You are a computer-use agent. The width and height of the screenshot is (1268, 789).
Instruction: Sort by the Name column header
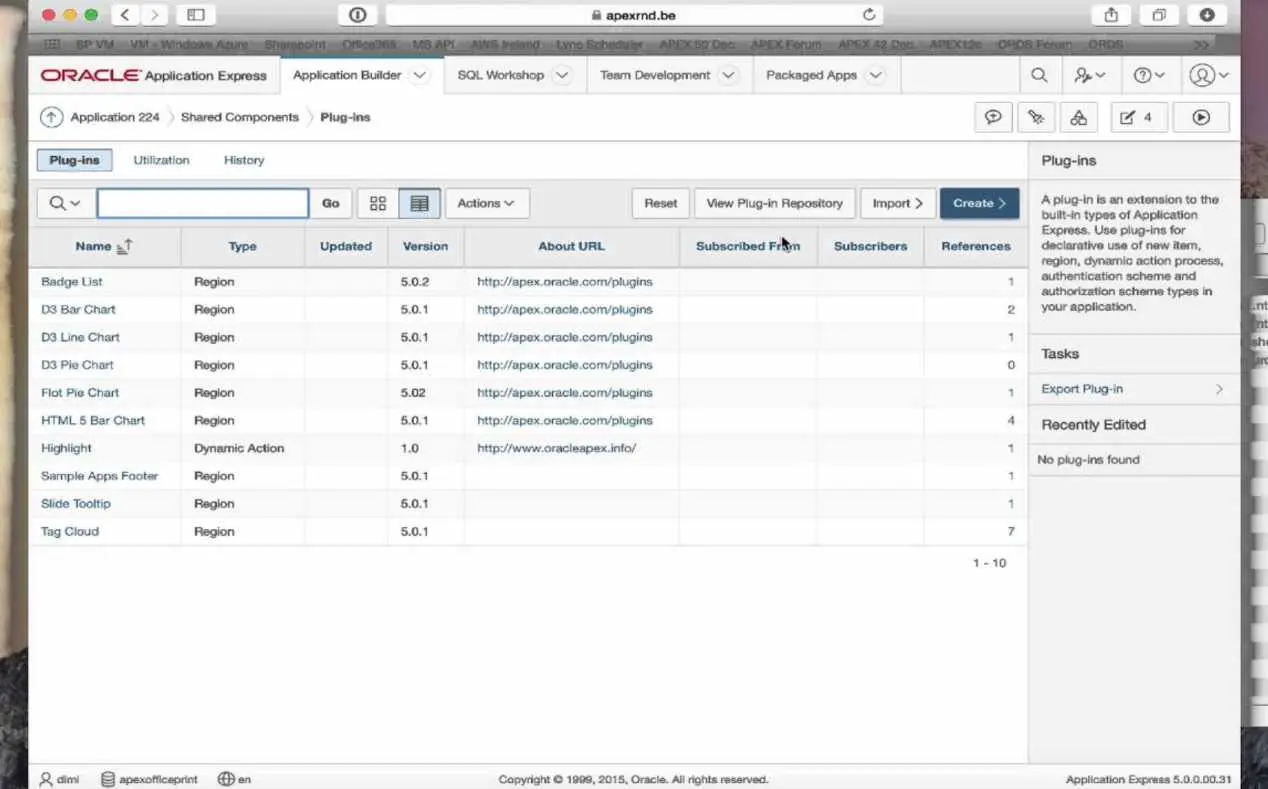point(94,246)
